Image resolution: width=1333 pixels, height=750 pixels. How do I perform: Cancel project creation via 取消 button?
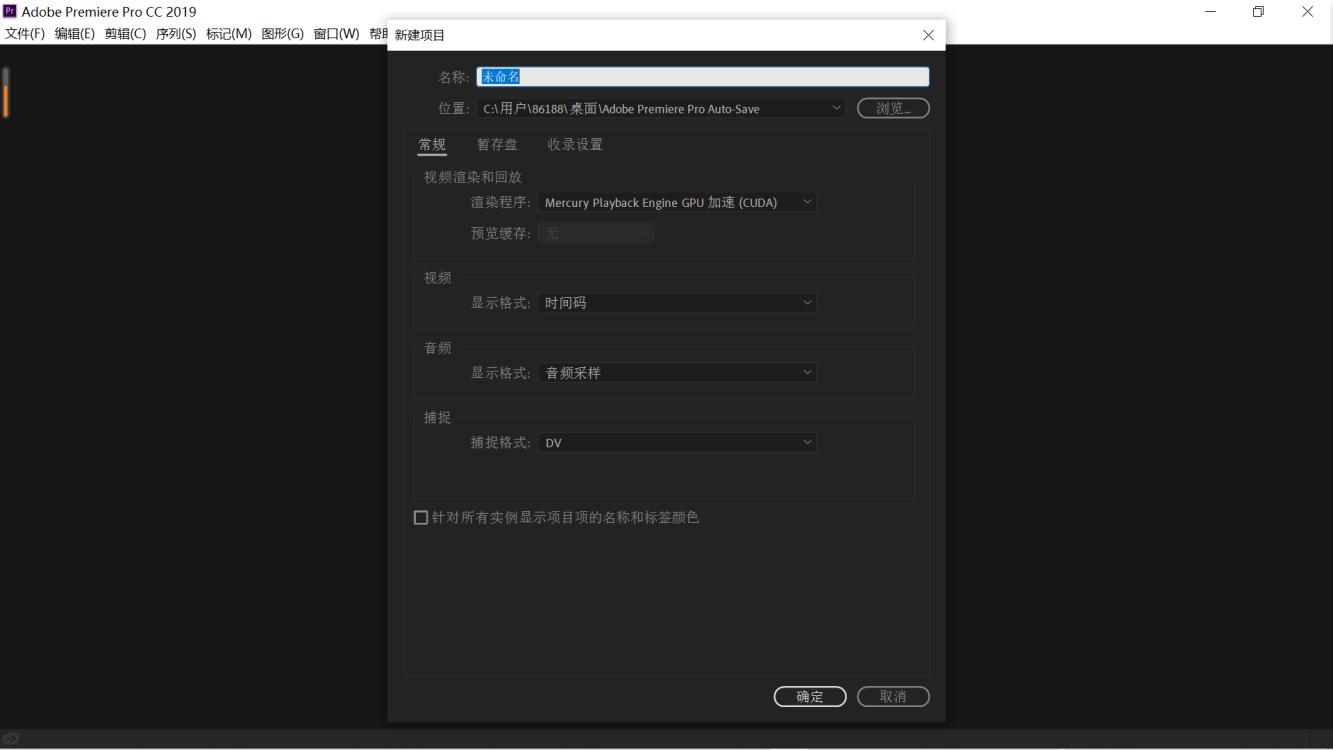coord(892,696)
